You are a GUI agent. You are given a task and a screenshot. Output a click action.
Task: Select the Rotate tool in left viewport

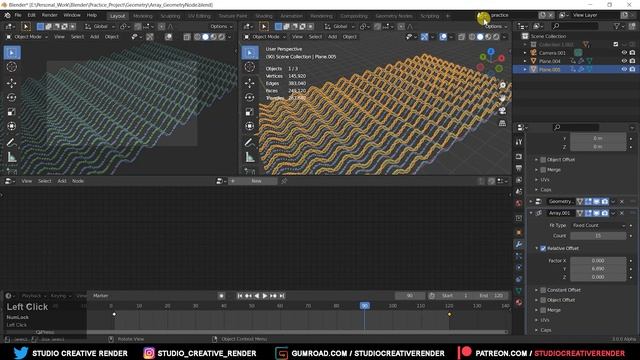tap(11, 98)
